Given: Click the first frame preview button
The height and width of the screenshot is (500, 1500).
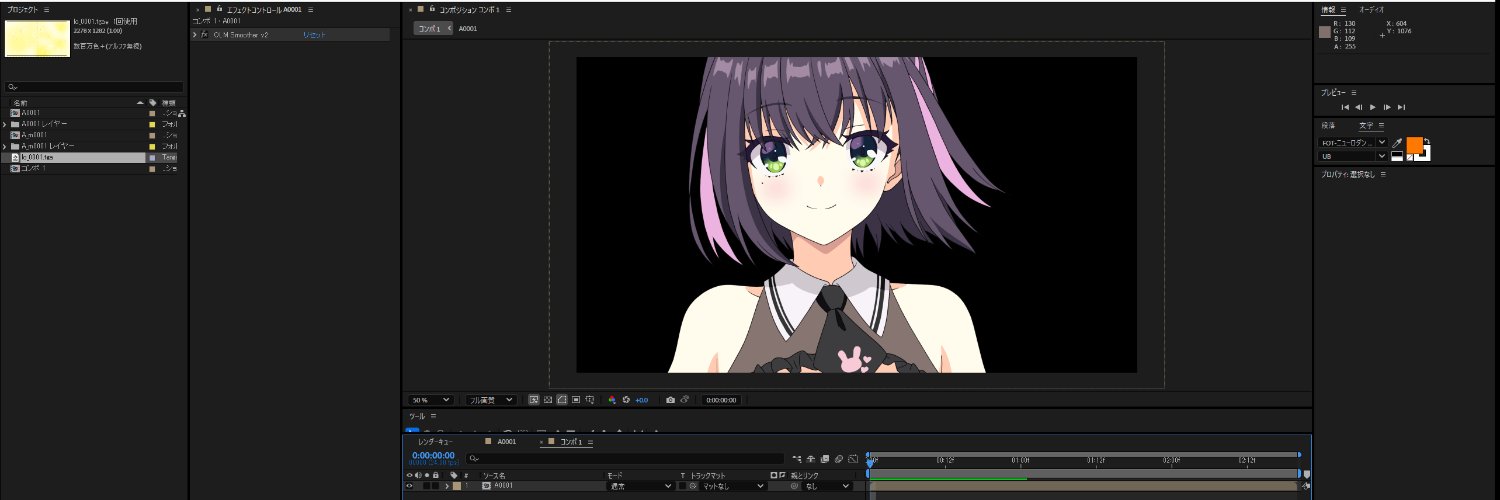Looking at the screenshot, I should tap(1345, 106).
